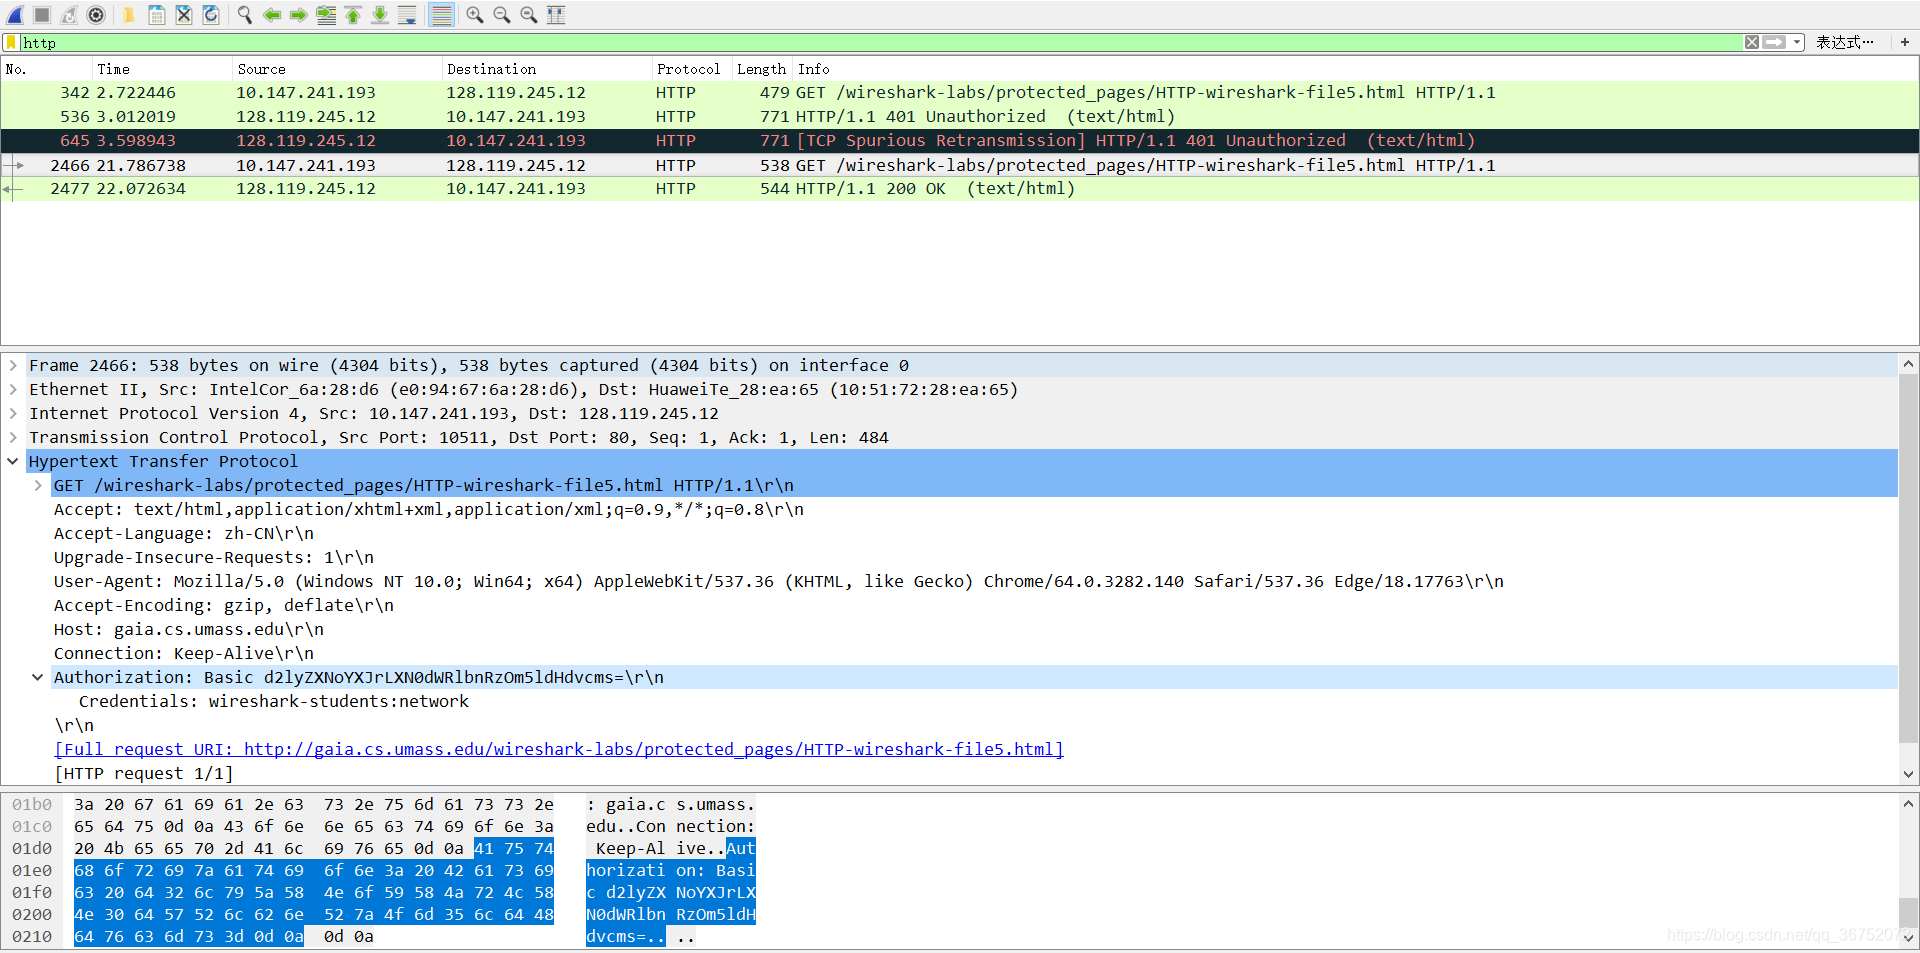Expand the Ethernet II tree node
The height and width of the screenshot is (953, 1920).
click(x=13, y=390)
